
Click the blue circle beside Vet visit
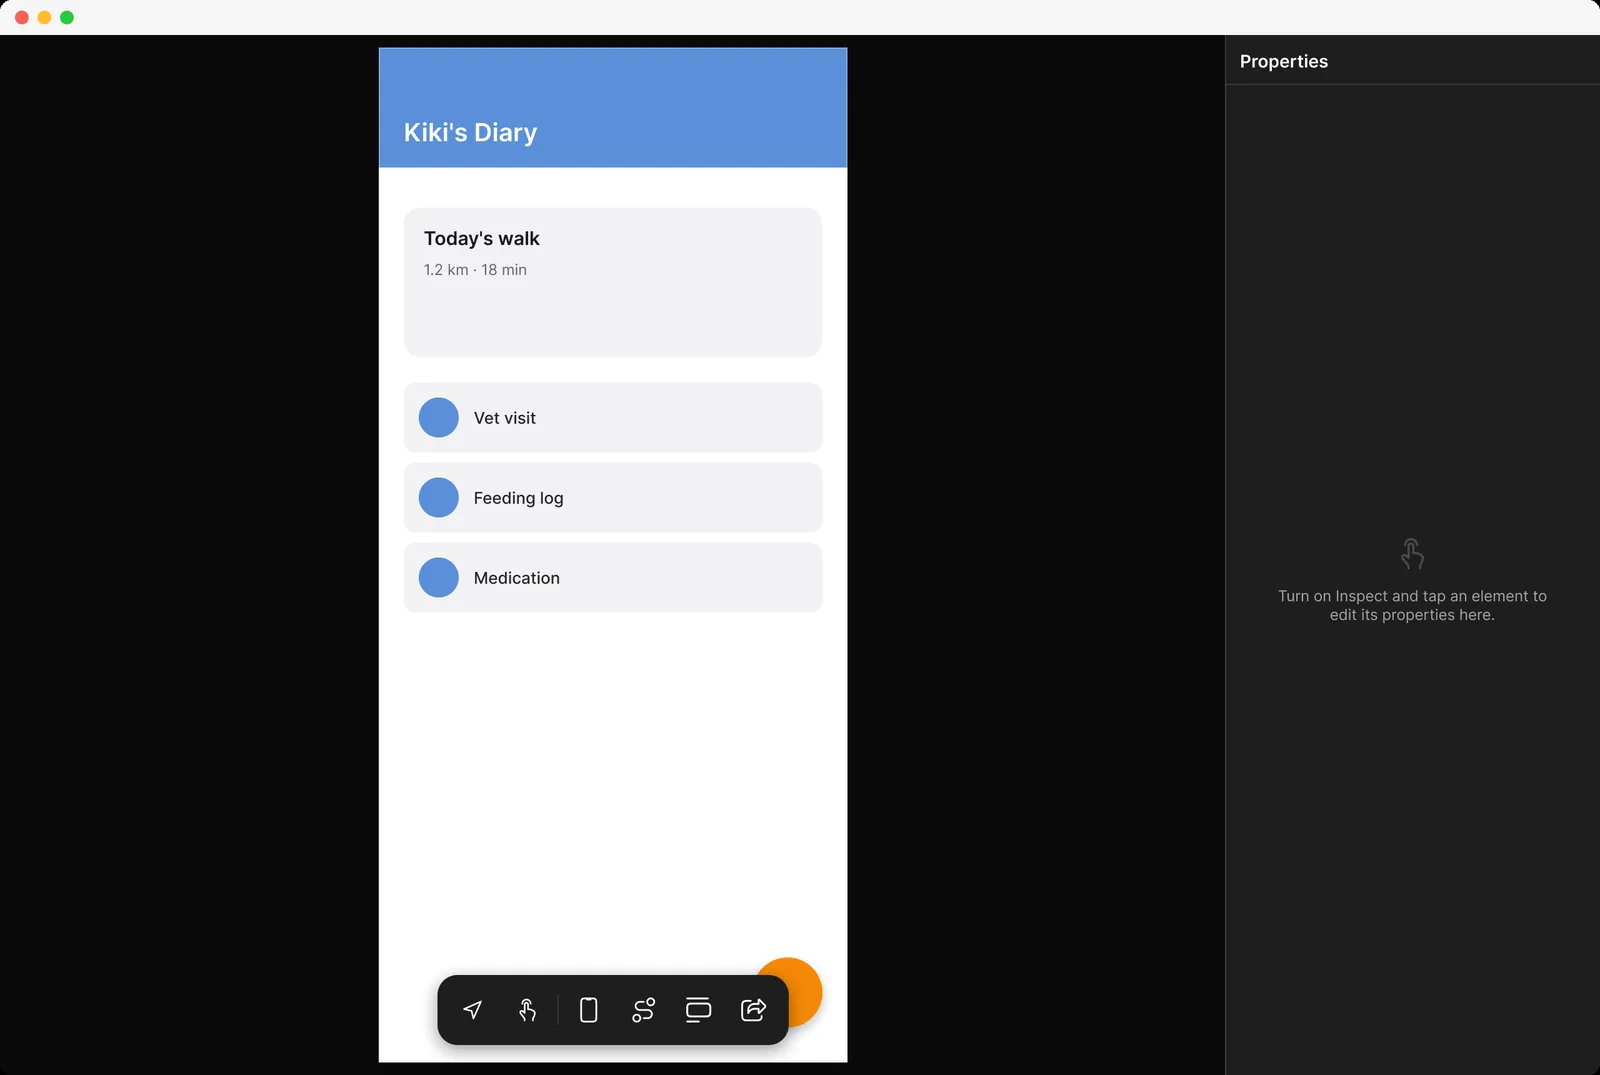pos(439,418)
